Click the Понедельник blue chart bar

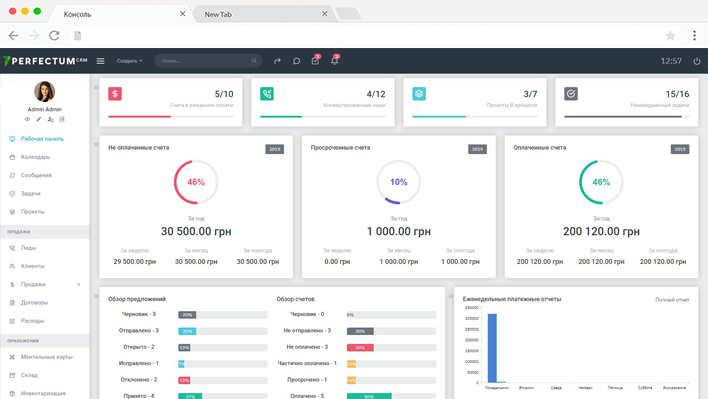(x=492, y=348)
